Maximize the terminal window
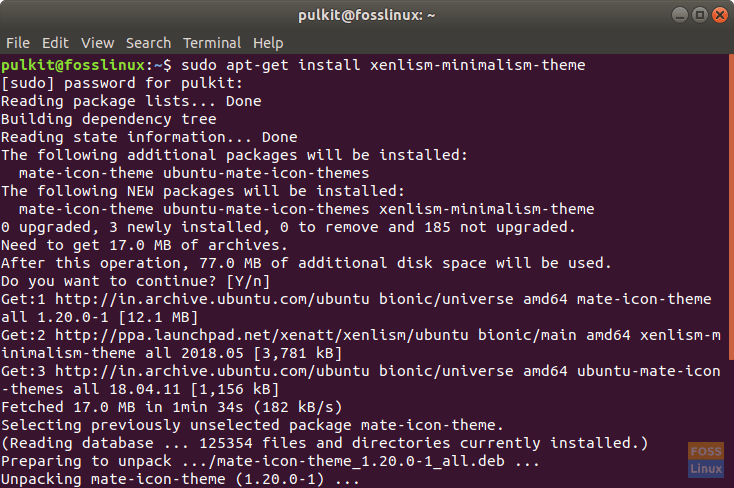The width and height of the screenshot is (734, 488). [x=700, y=15]
